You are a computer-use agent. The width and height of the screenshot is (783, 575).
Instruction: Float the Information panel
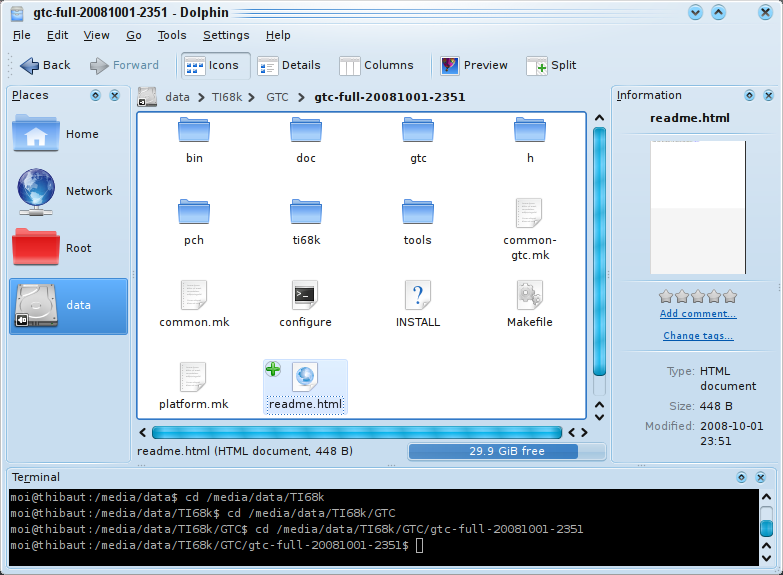click(750, 95)
